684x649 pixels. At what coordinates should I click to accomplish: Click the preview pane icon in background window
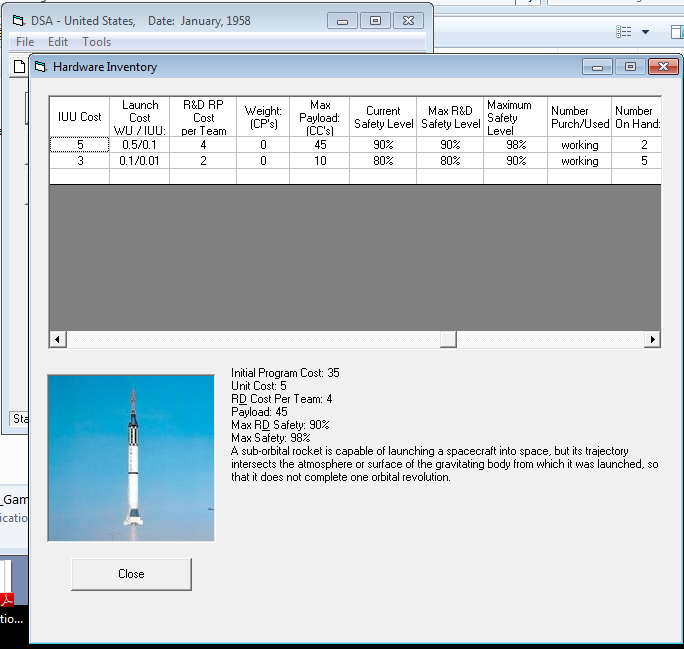click(x=677, y=32)
